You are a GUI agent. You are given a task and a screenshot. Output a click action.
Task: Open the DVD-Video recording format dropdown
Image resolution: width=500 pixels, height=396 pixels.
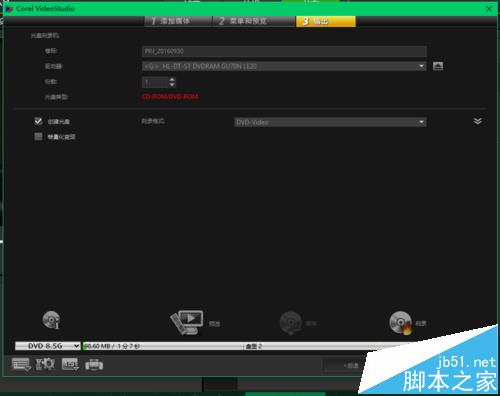(x=330, y=122)
